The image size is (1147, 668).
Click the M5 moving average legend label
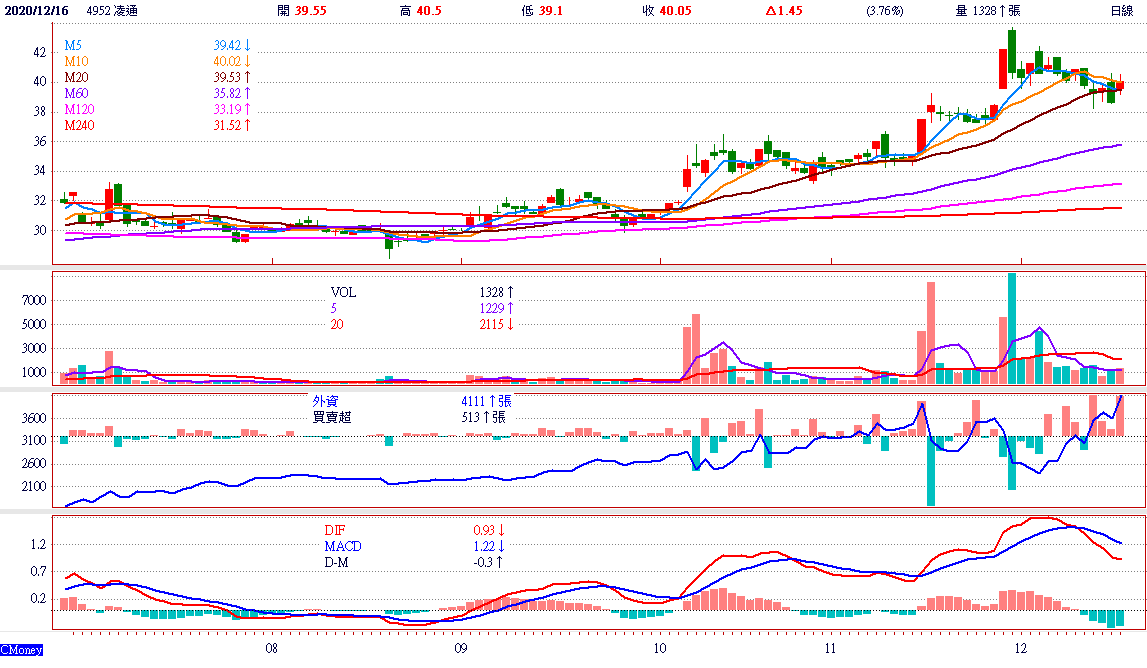(74, 46)
